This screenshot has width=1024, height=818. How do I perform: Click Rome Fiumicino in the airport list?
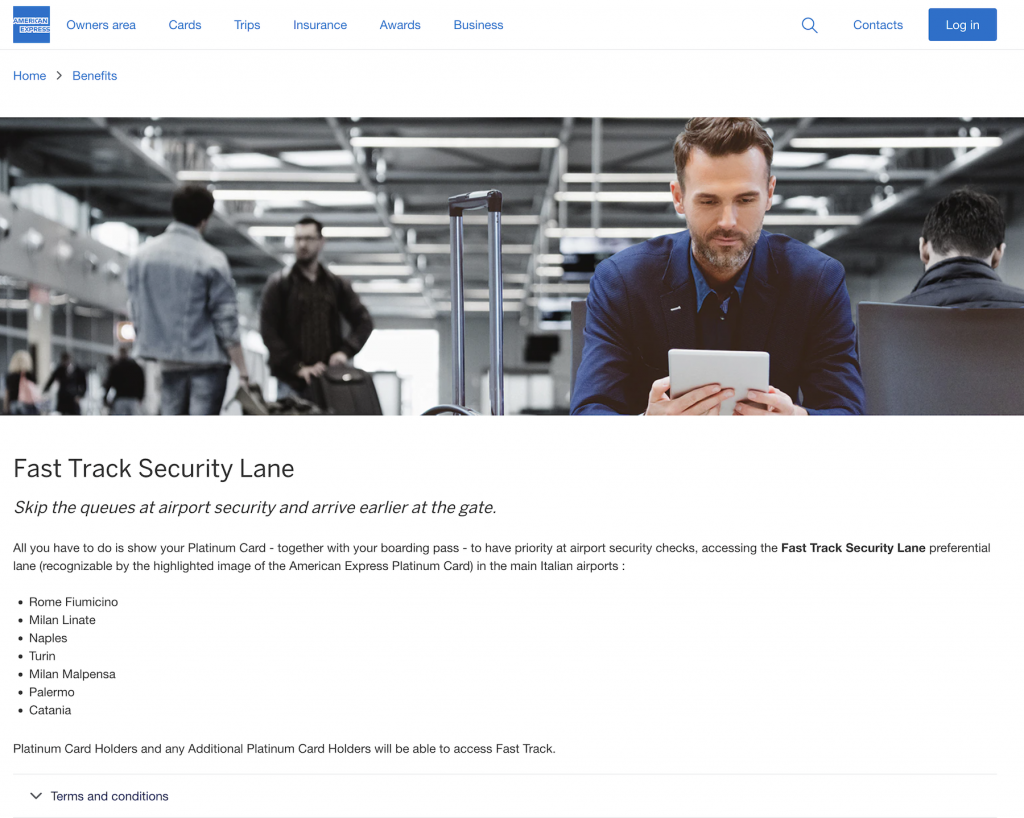coord(73,602)
